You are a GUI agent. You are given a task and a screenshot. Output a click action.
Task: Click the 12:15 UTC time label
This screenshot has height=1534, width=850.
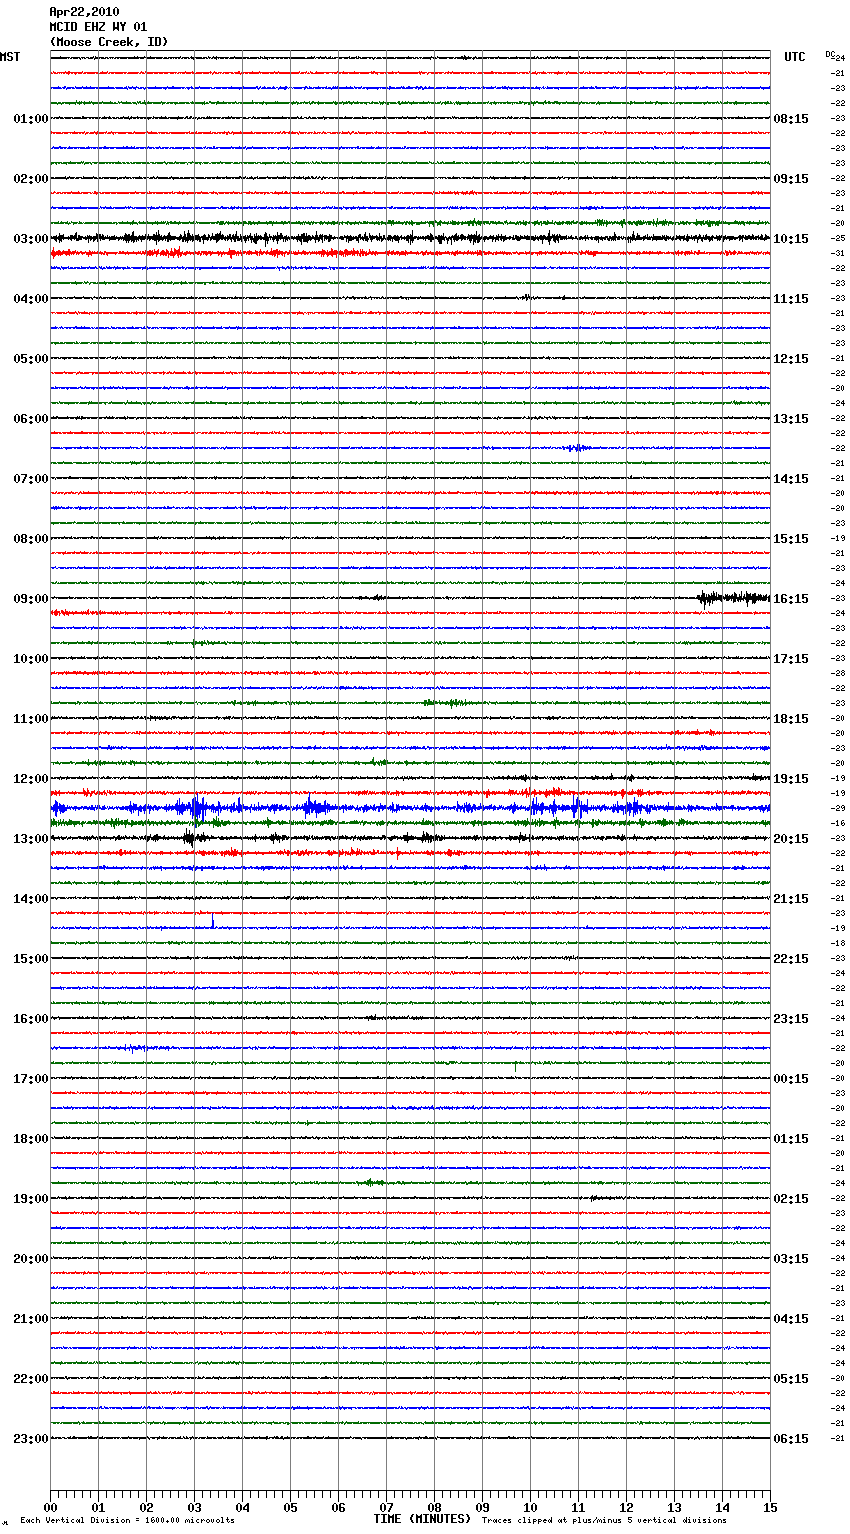pyautogui.click(x=791, y=359)
